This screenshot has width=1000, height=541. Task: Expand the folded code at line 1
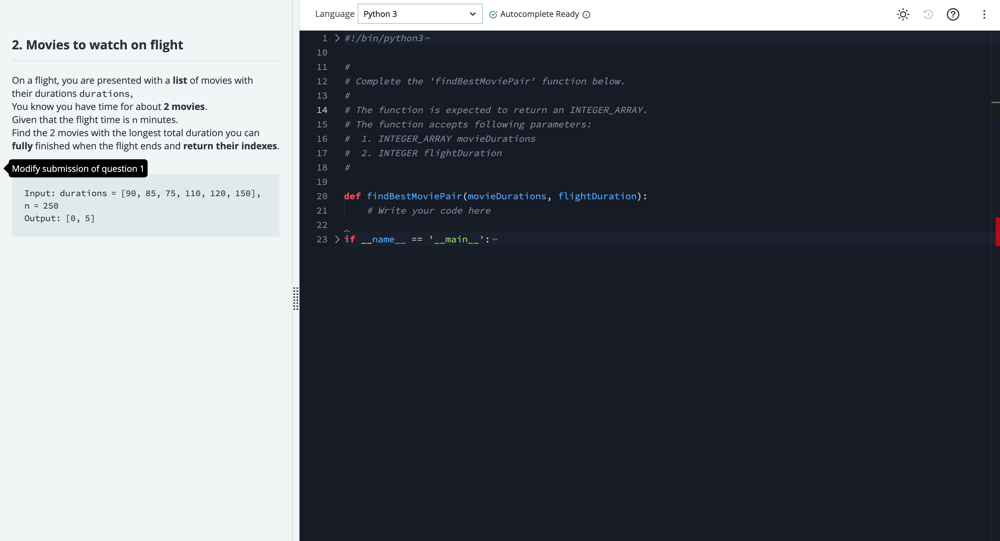point(337,38)
